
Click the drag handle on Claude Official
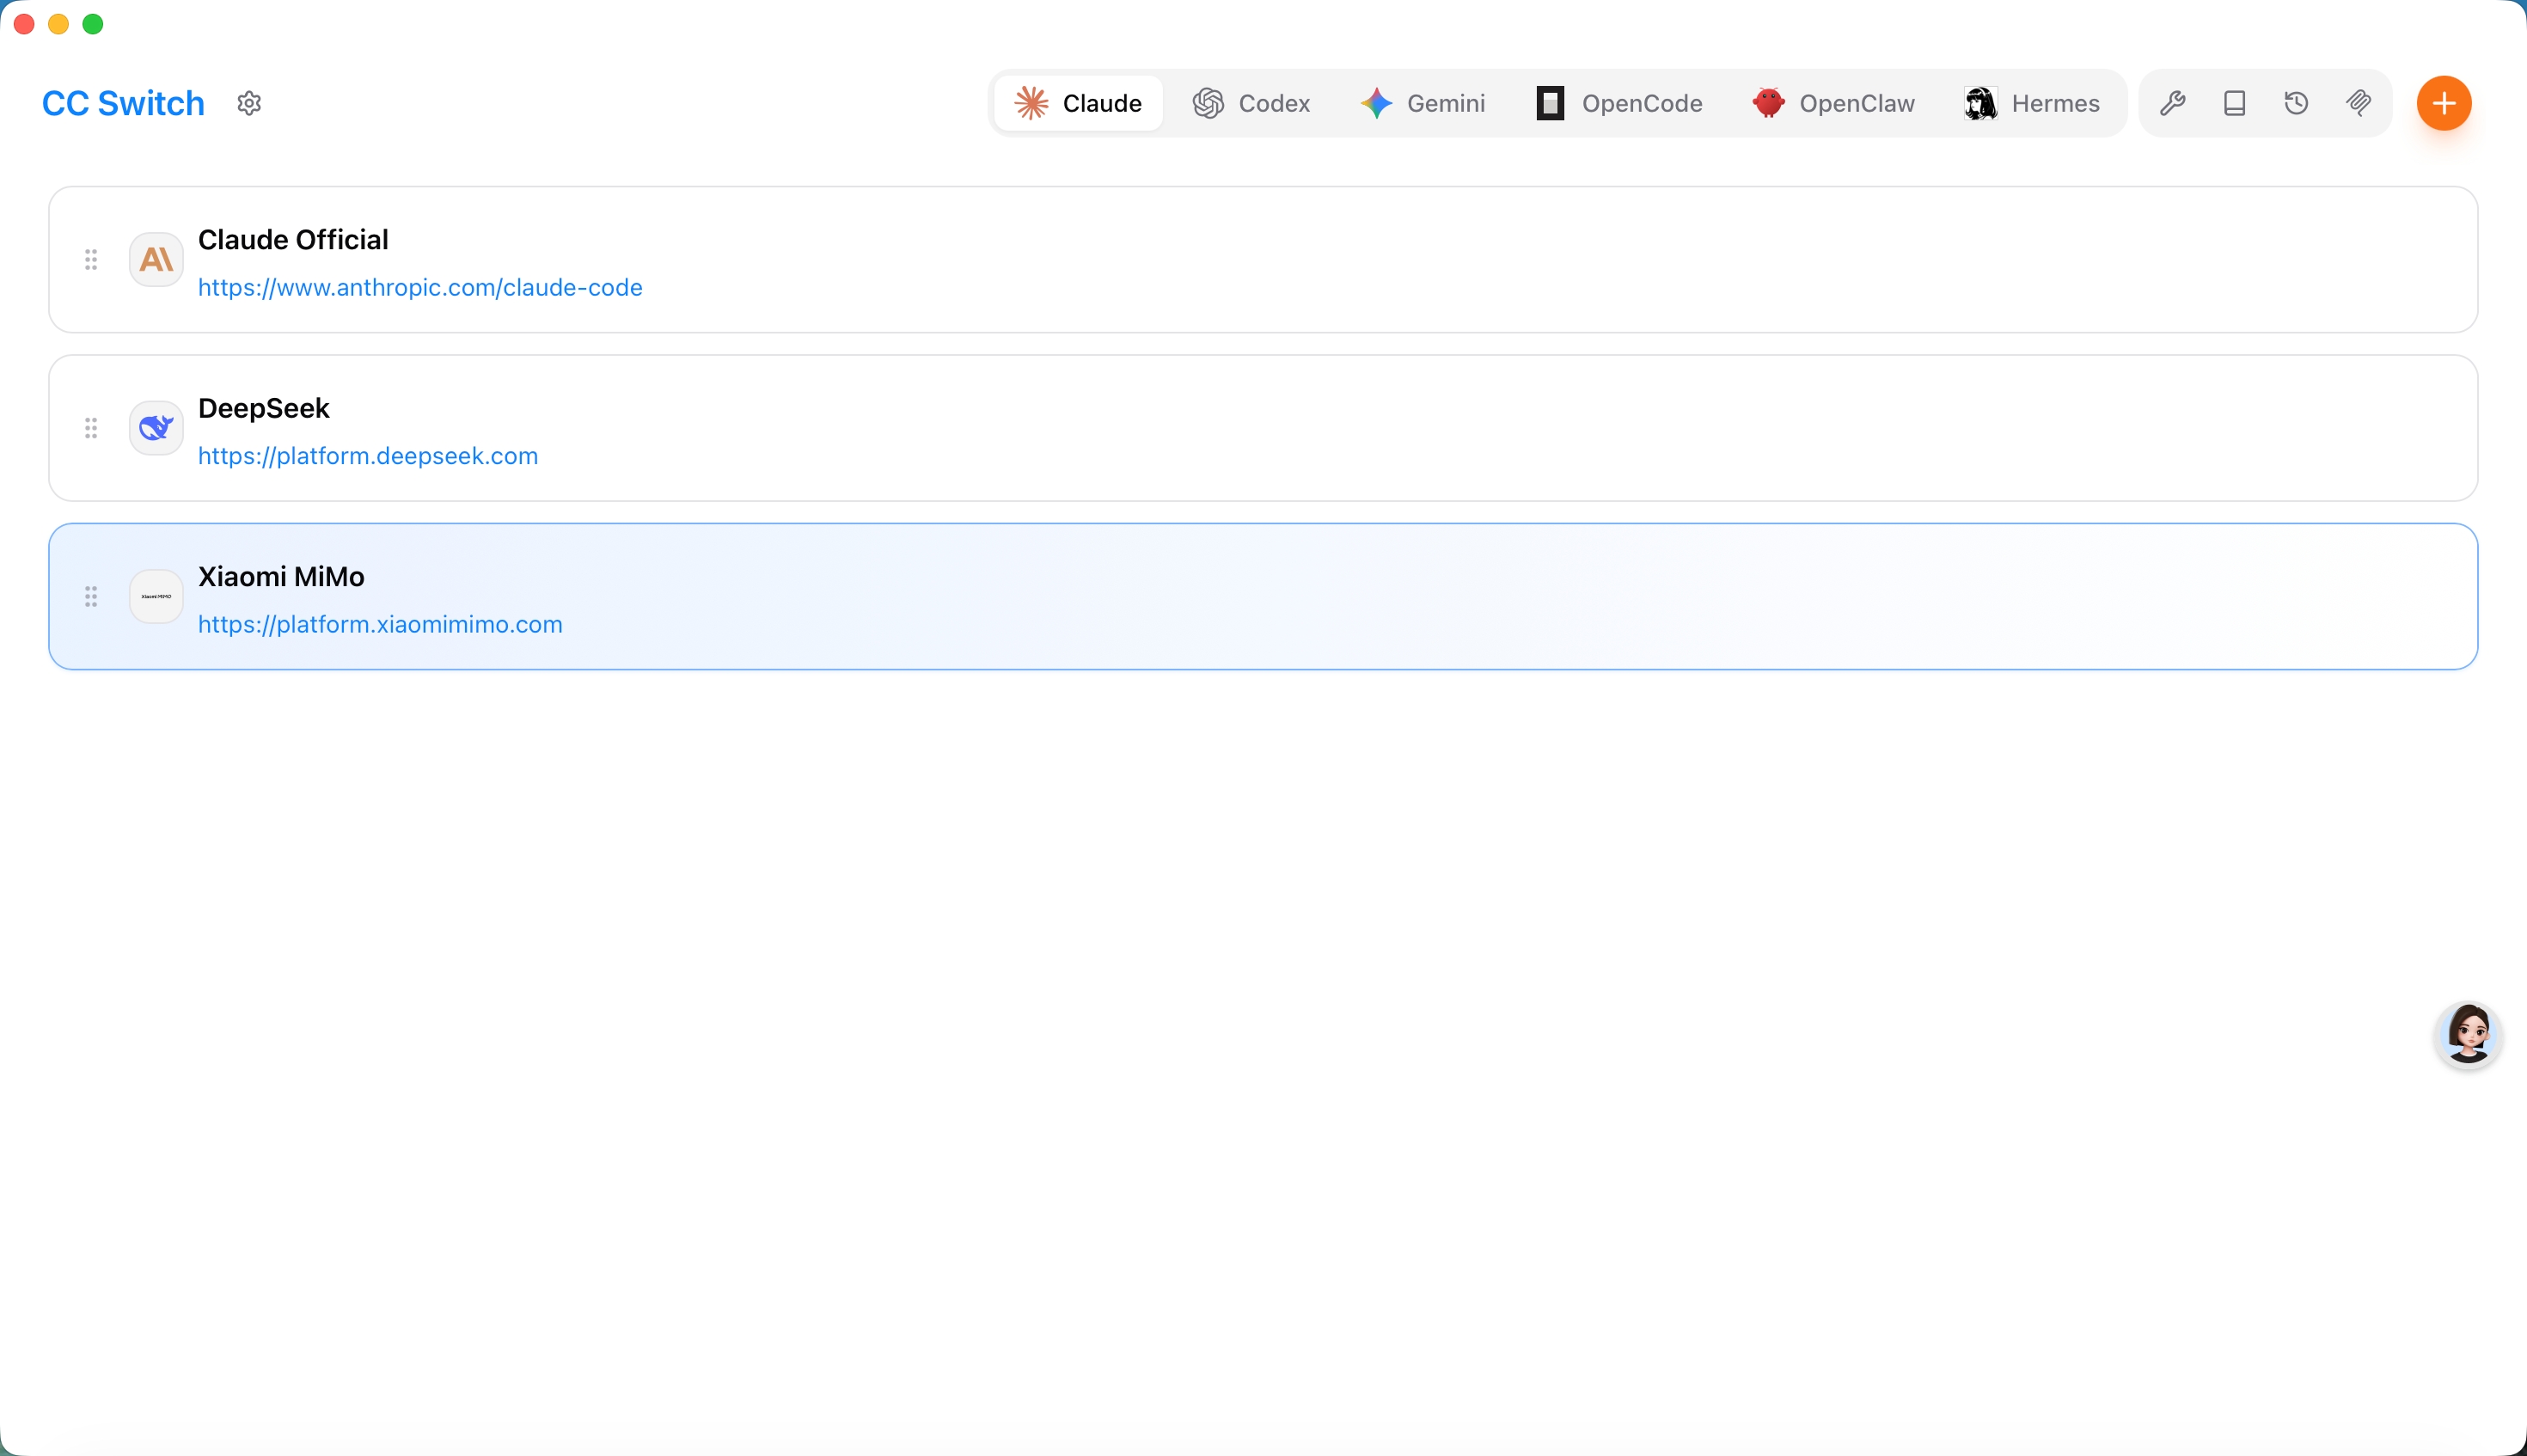coord(91,260)
